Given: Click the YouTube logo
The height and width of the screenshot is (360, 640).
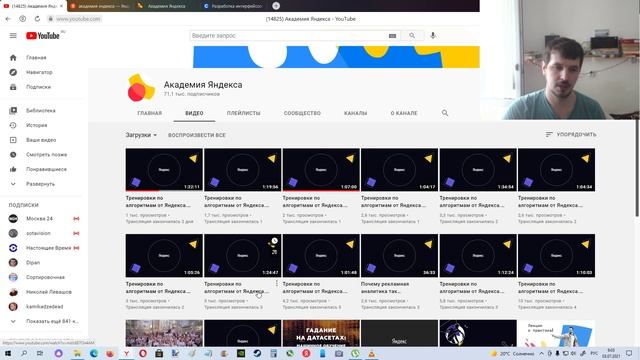Looking at the screenshot, I should tap(43, 36).
